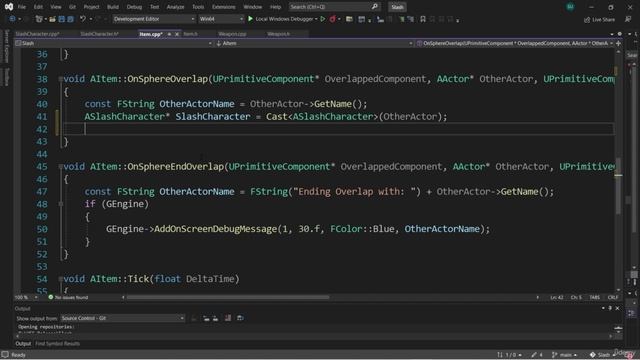Click the Undo icon
Viewport: 640px width, 360px height.
click(82, 19)
